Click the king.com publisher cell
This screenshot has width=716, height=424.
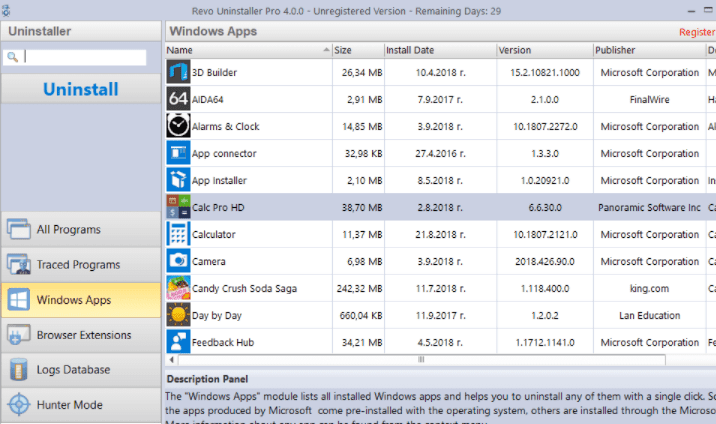point(649,288)
